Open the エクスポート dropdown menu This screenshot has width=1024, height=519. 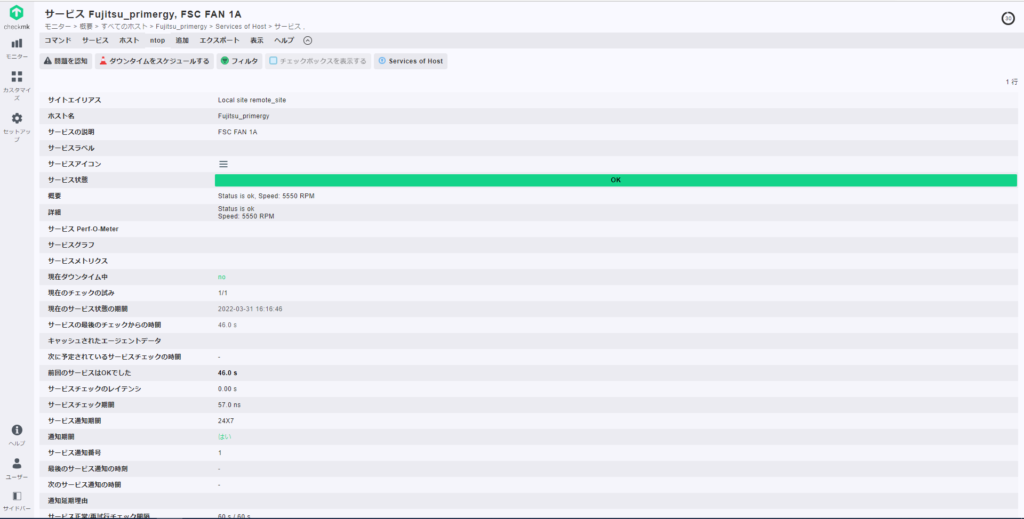tap(219, 40)
